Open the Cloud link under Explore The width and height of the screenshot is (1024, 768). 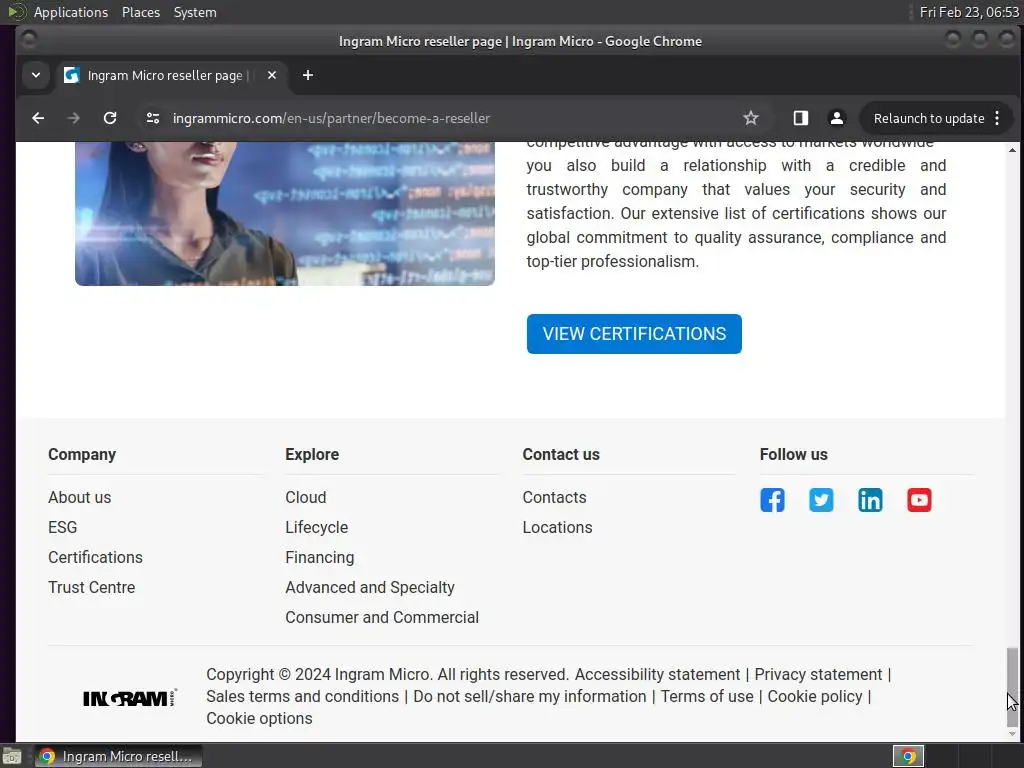[306, 498]
